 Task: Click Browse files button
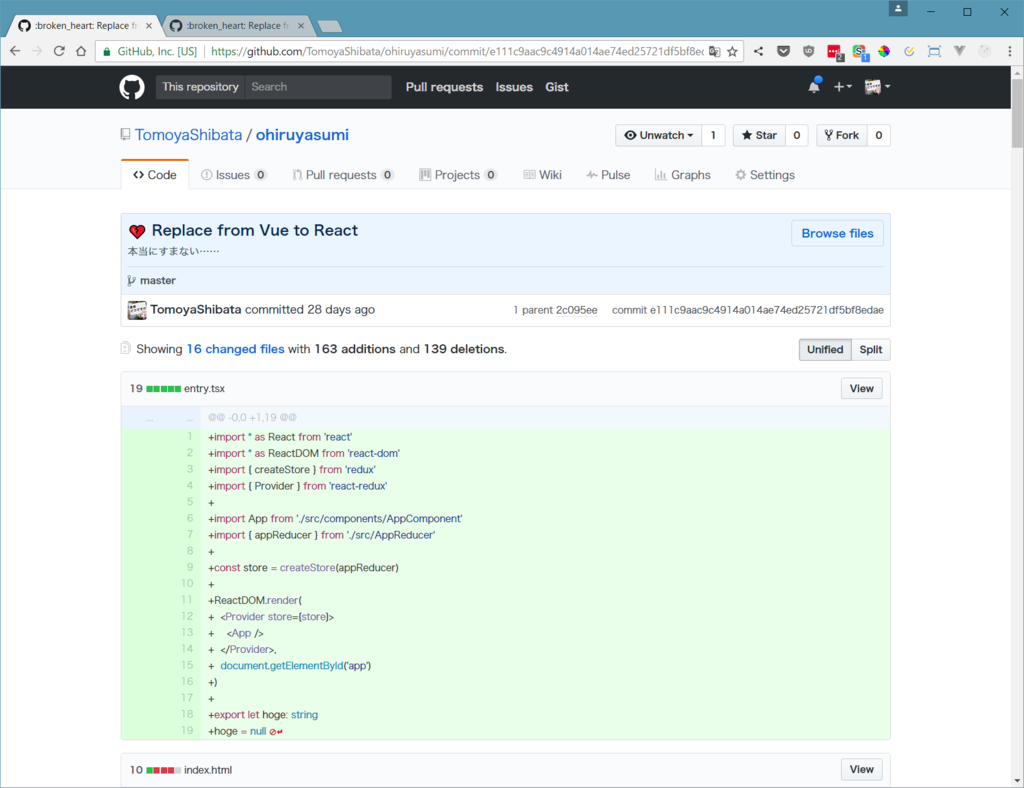pyautogui.click(x=837, y=234)
